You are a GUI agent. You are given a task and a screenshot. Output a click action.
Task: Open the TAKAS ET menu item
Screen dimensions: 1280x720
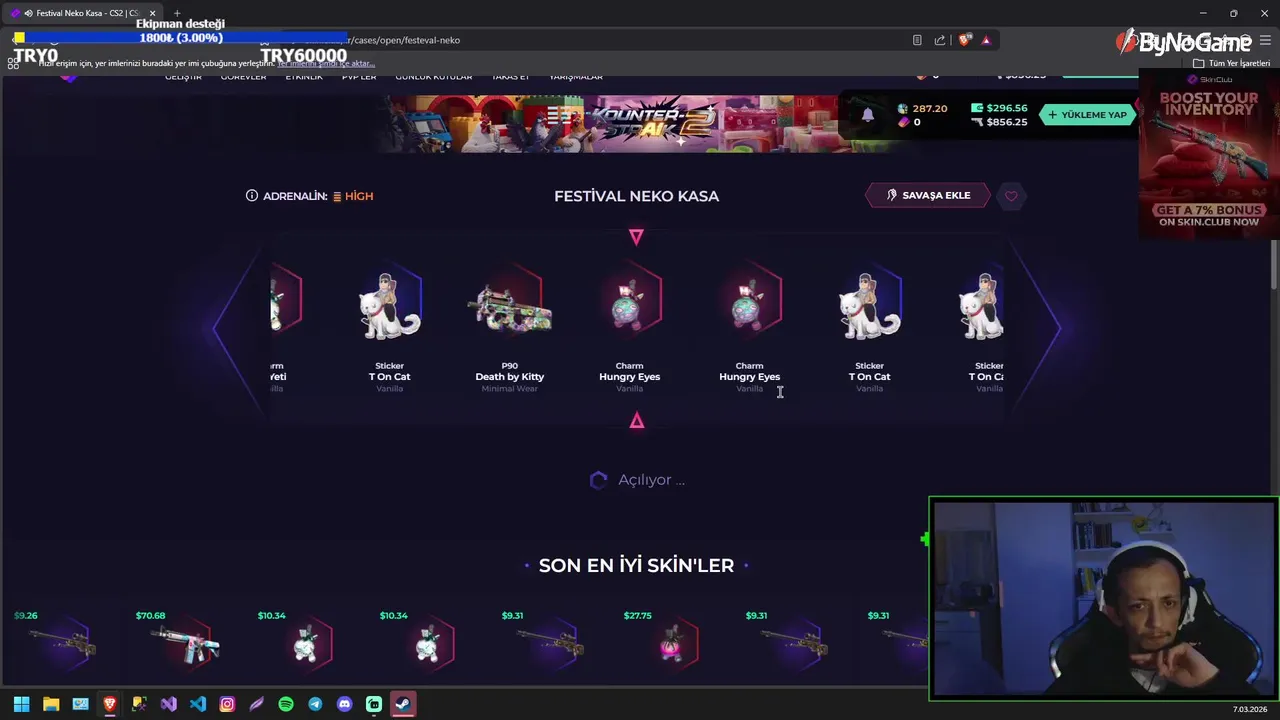(510, 77)
